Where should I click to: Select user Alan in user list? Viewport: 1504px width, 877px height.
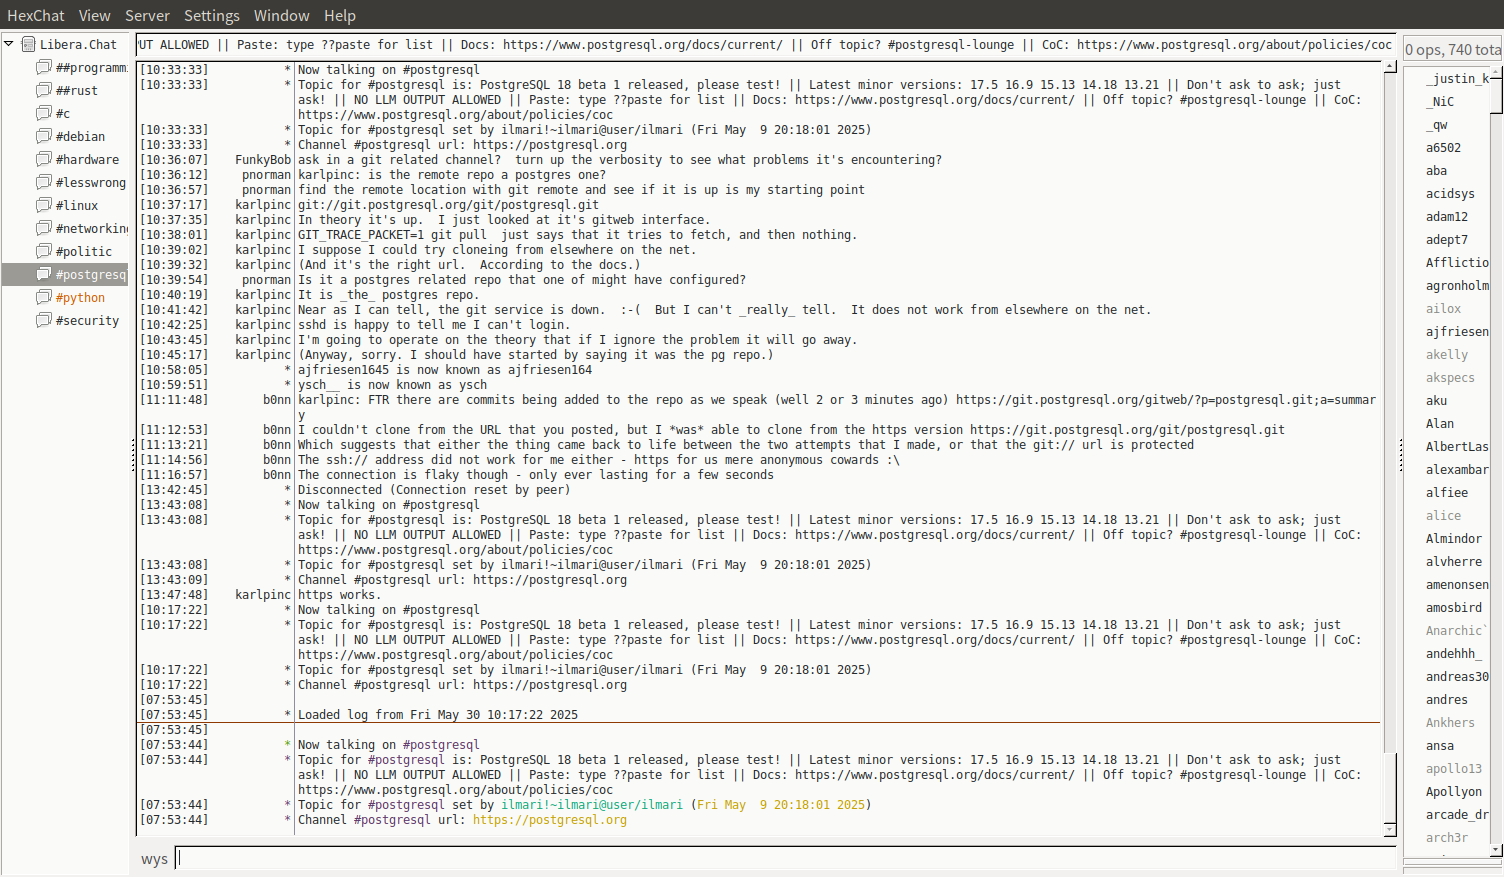(x=1440, y=423)
